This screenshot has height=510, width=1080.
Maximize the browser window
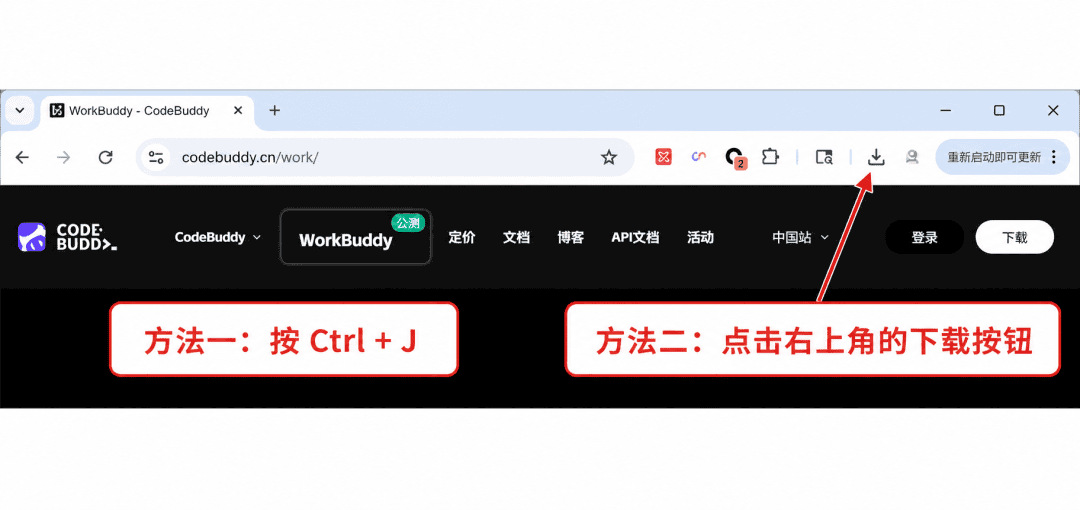tap(999, 110)
